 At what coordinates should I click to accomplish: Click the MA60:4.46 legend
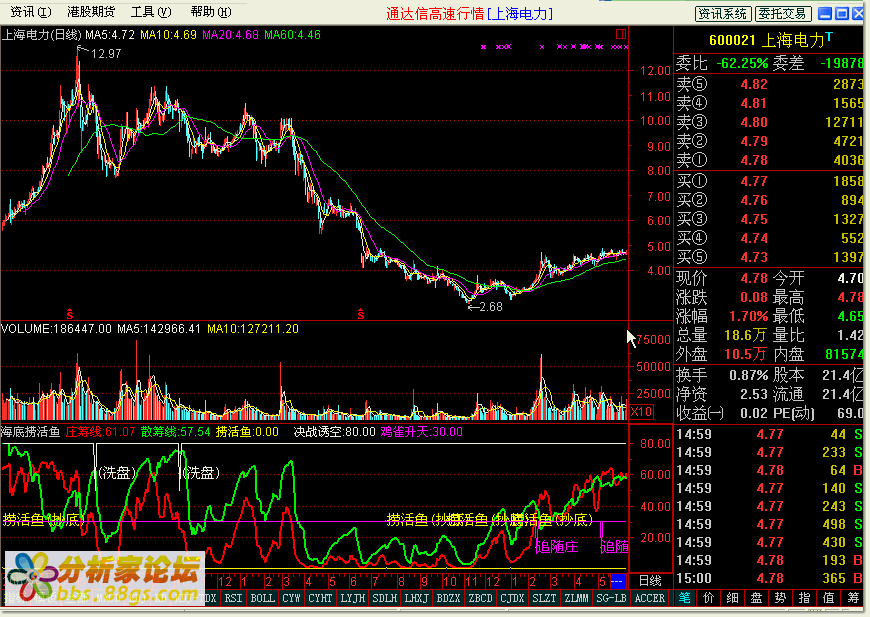292,35
